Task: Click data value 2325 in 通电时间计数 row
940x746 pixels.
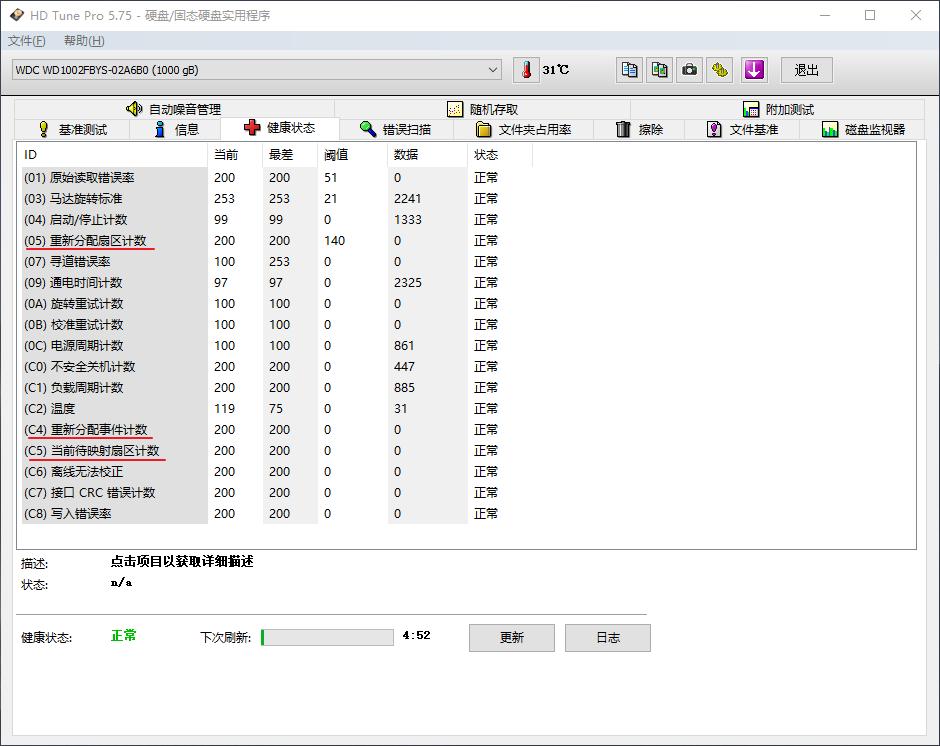Action: click(408, 282)
